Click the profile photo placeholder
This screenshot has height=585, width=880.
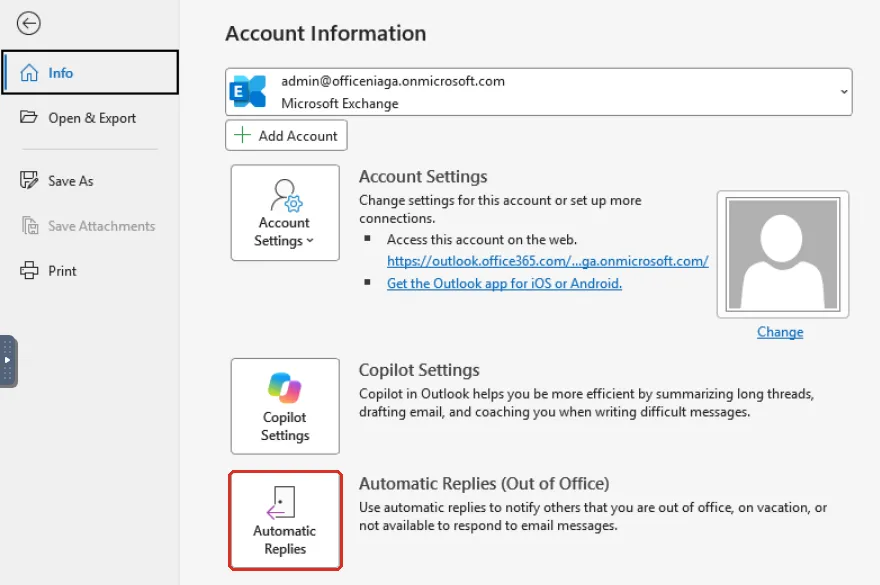tap(783, 254)
